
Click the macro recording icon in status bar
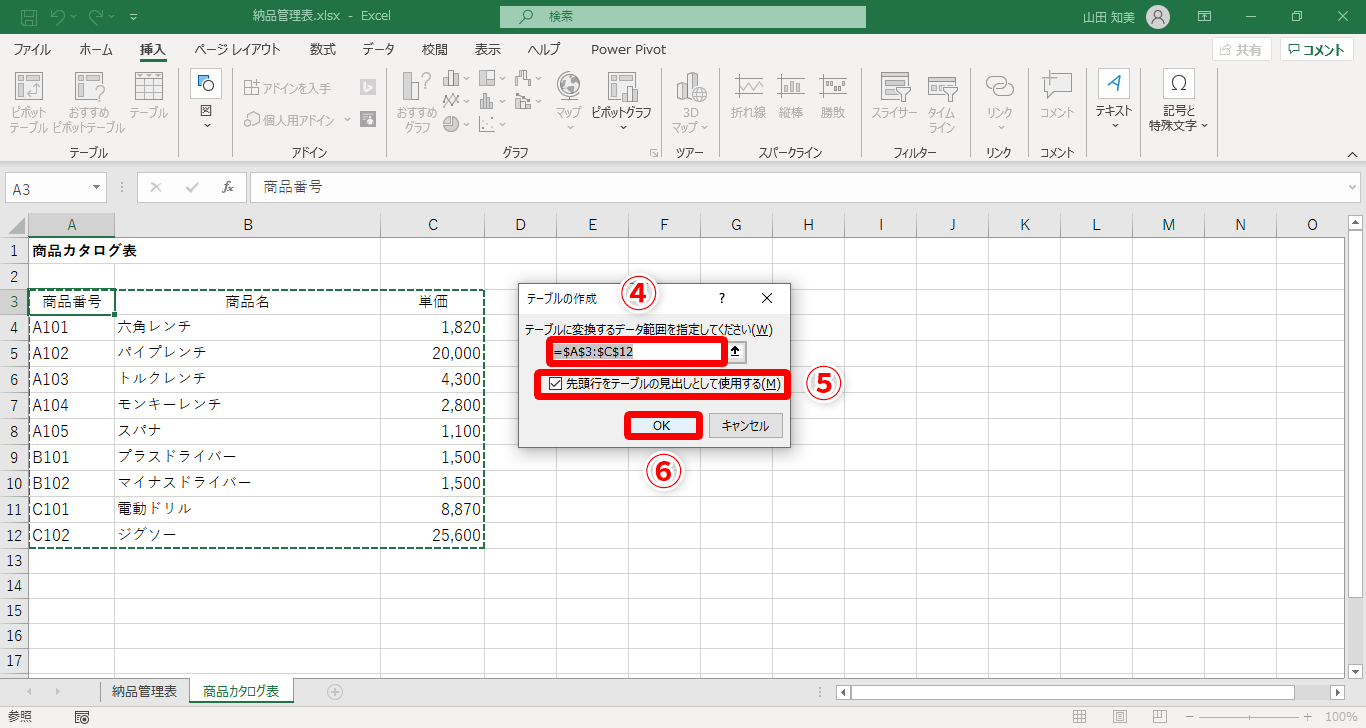[82, 717]
